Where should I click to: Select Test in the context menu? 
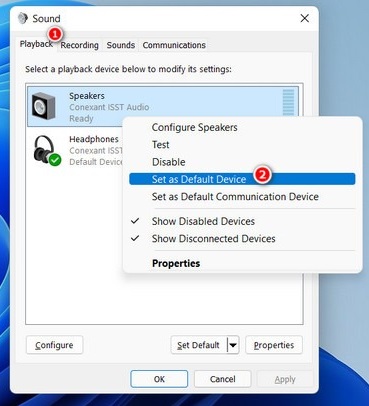(242, 145)
